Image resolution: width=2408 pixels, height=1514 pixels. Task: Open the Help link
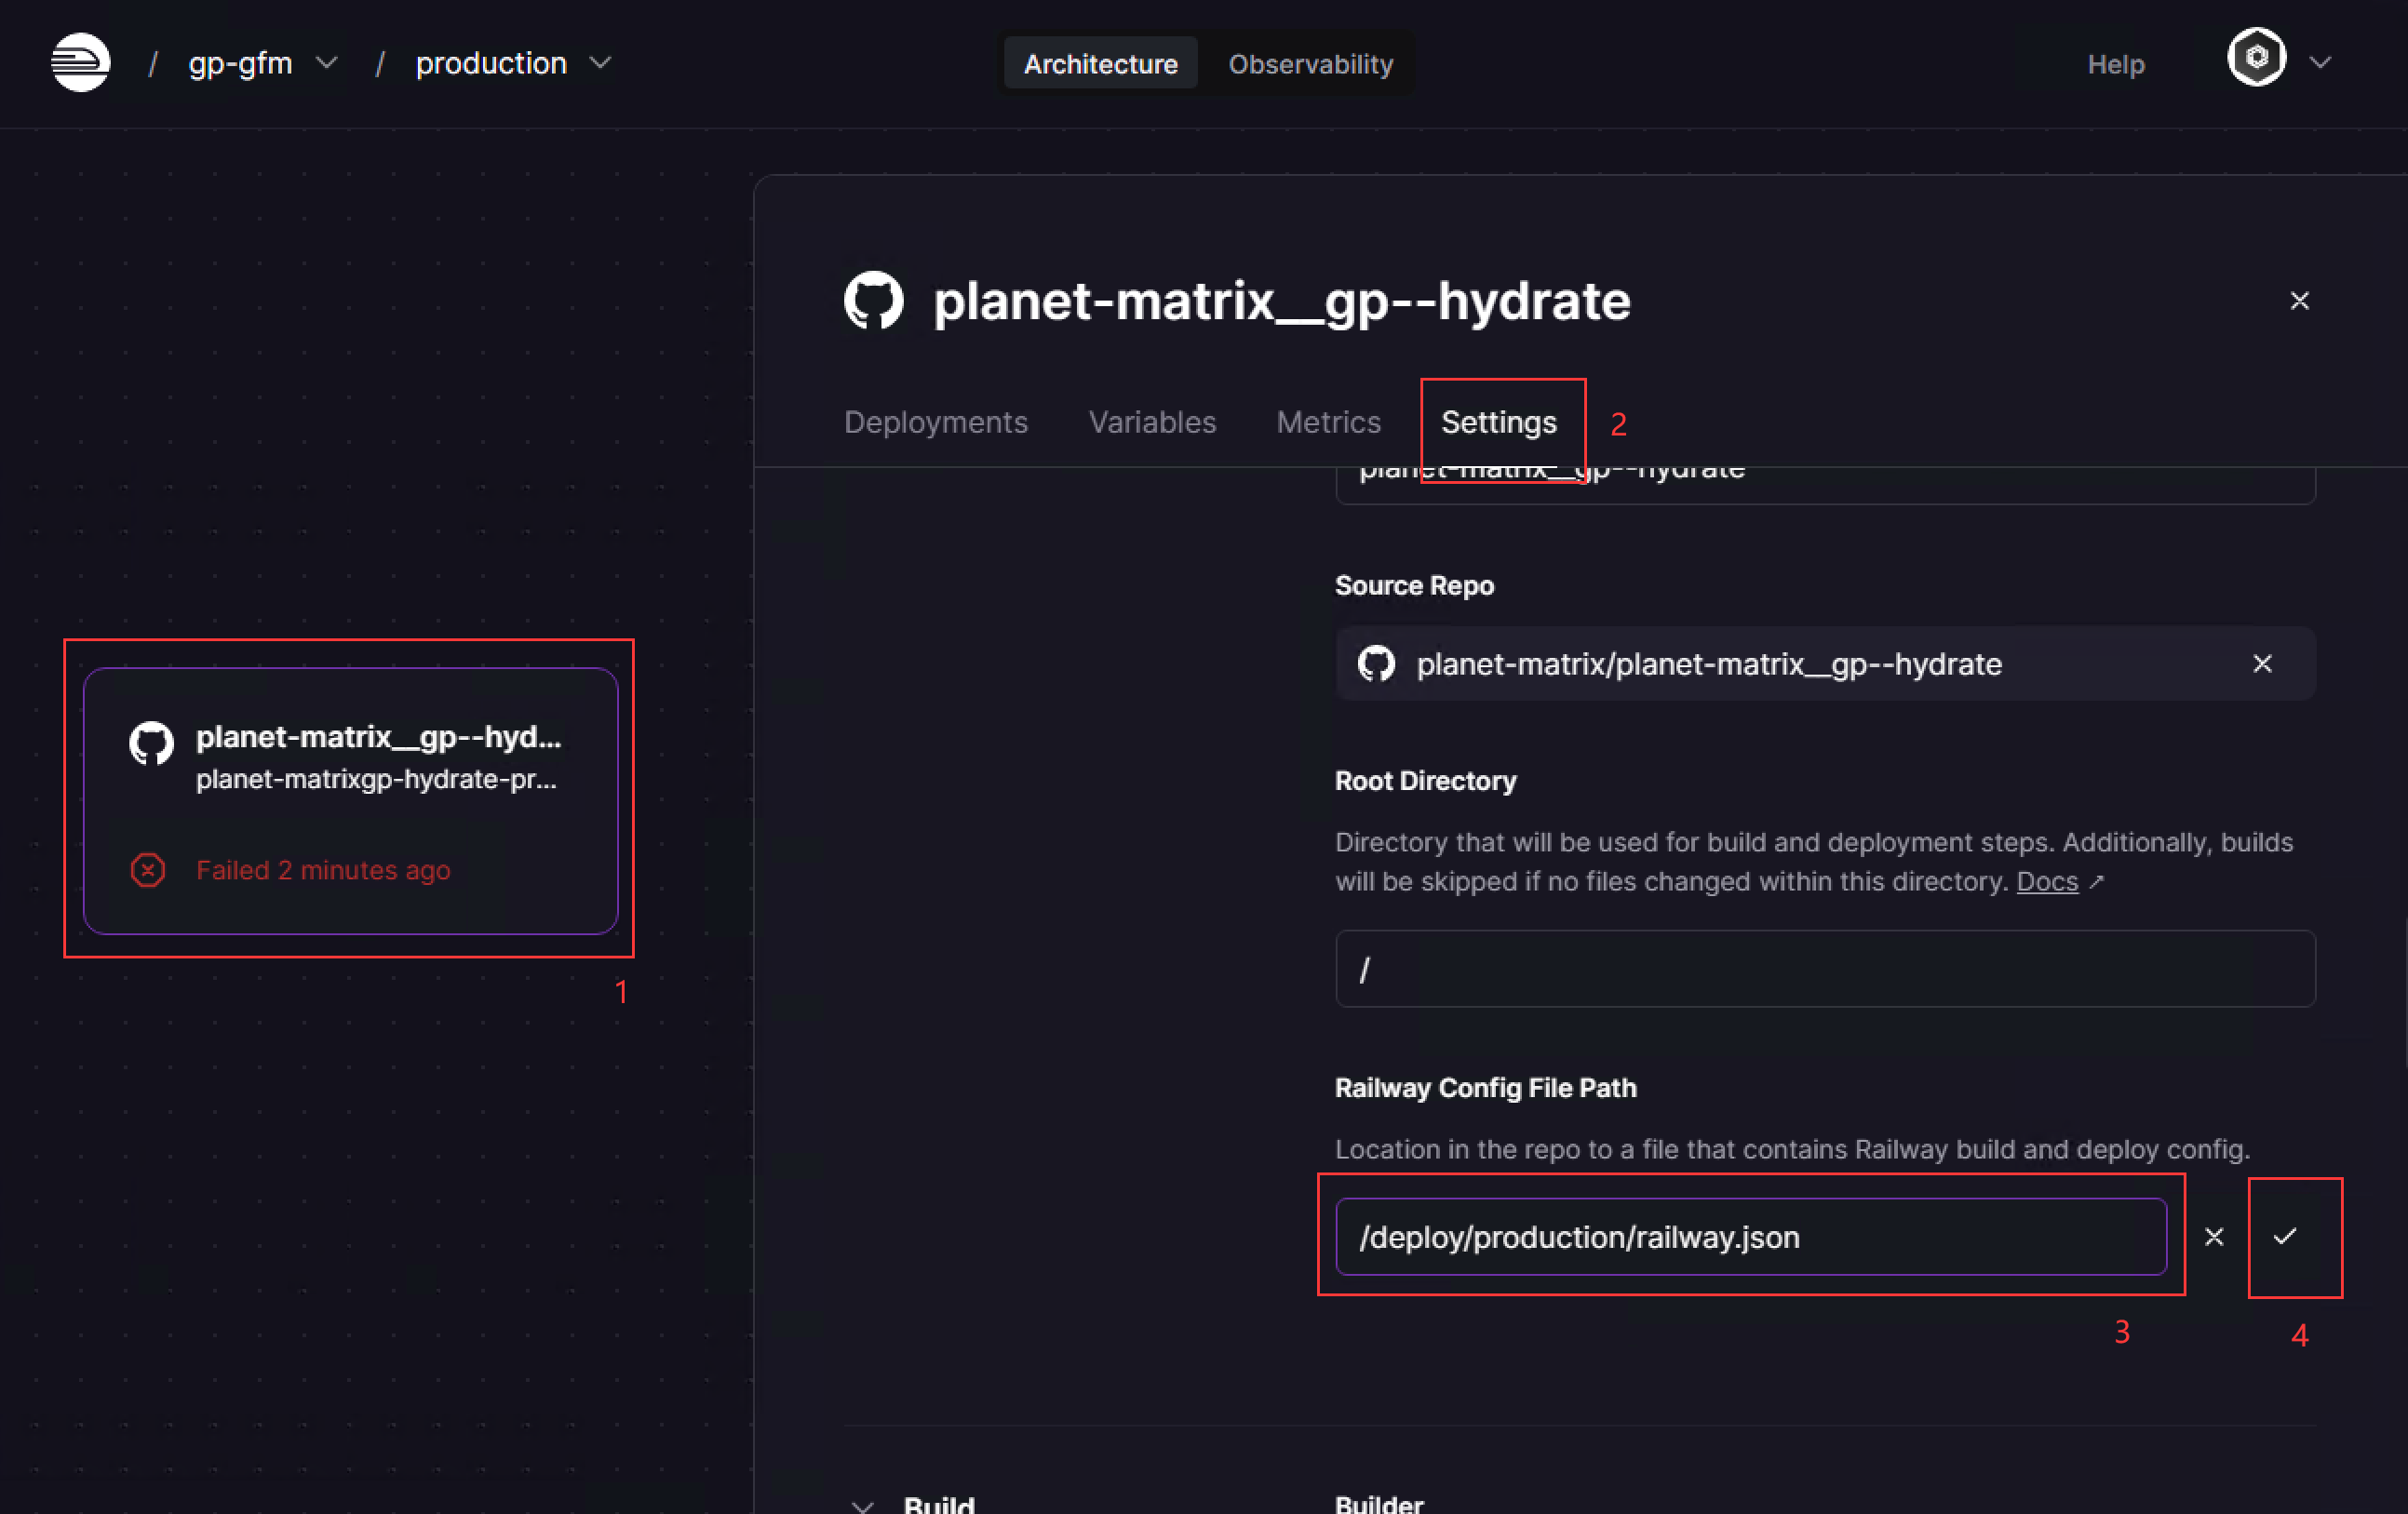pos(2115,64)
